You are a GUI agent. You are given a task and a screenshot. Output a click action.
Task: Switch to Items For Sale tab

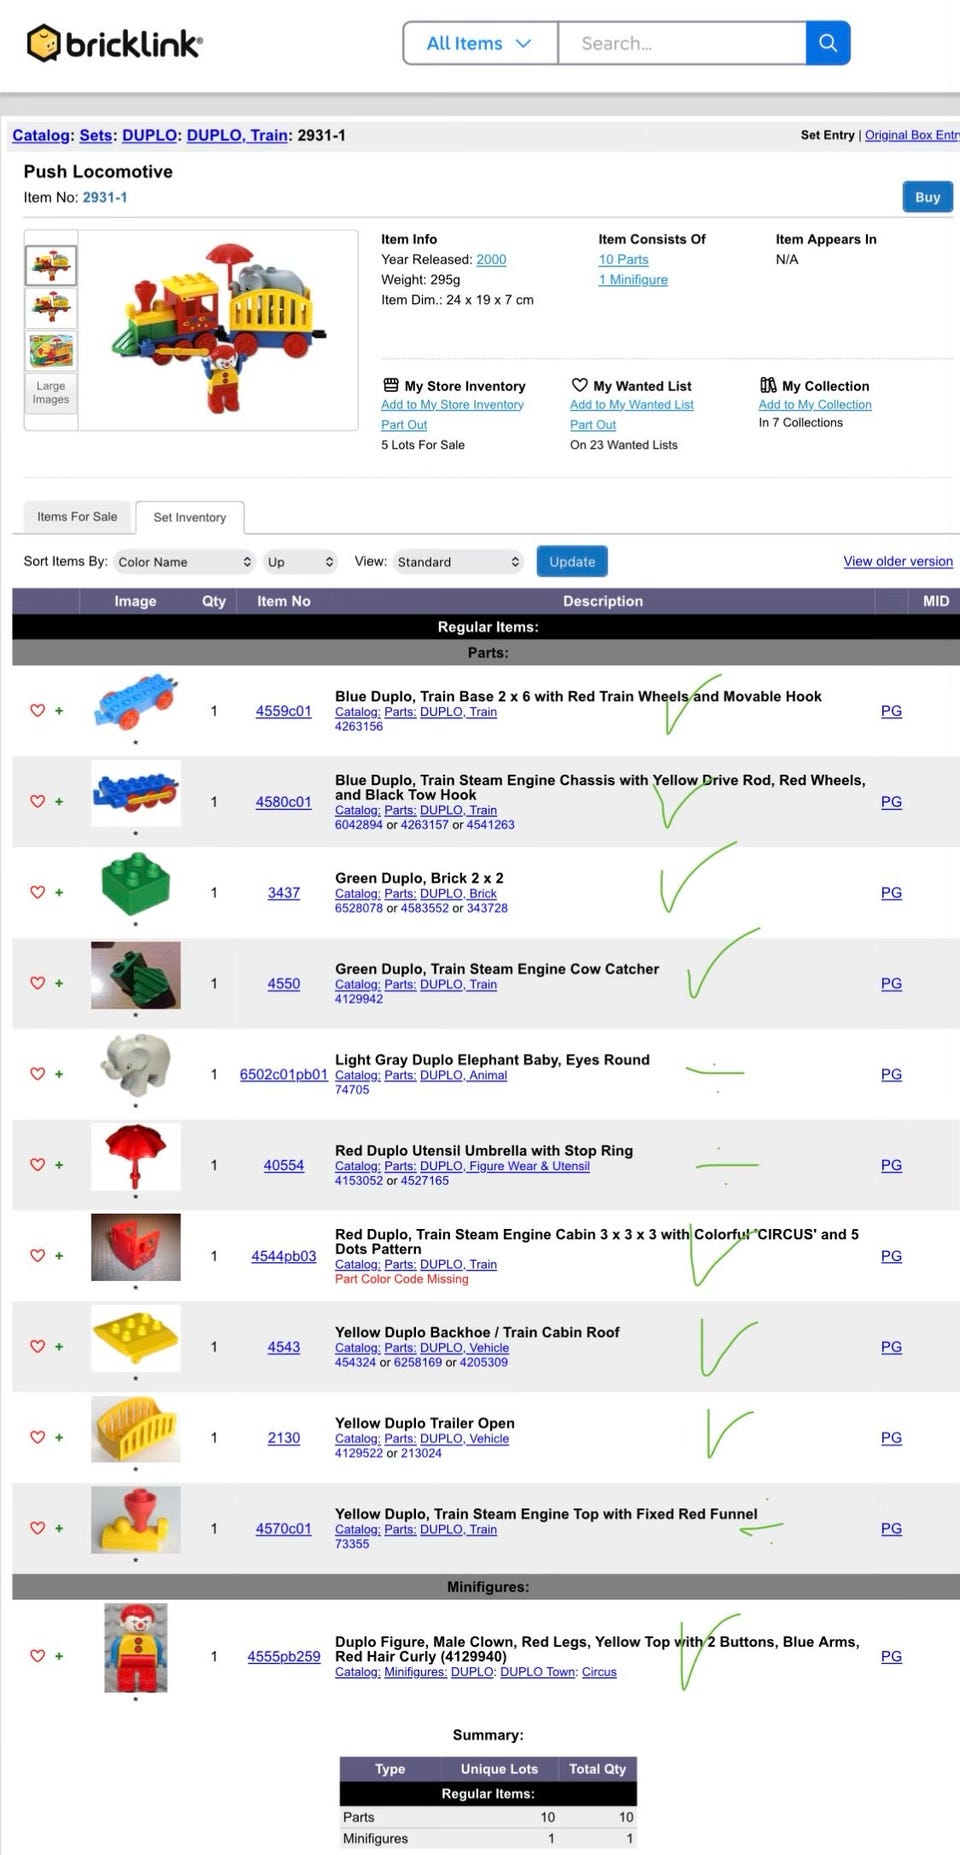pyautogui.click(x=77, y=517)
